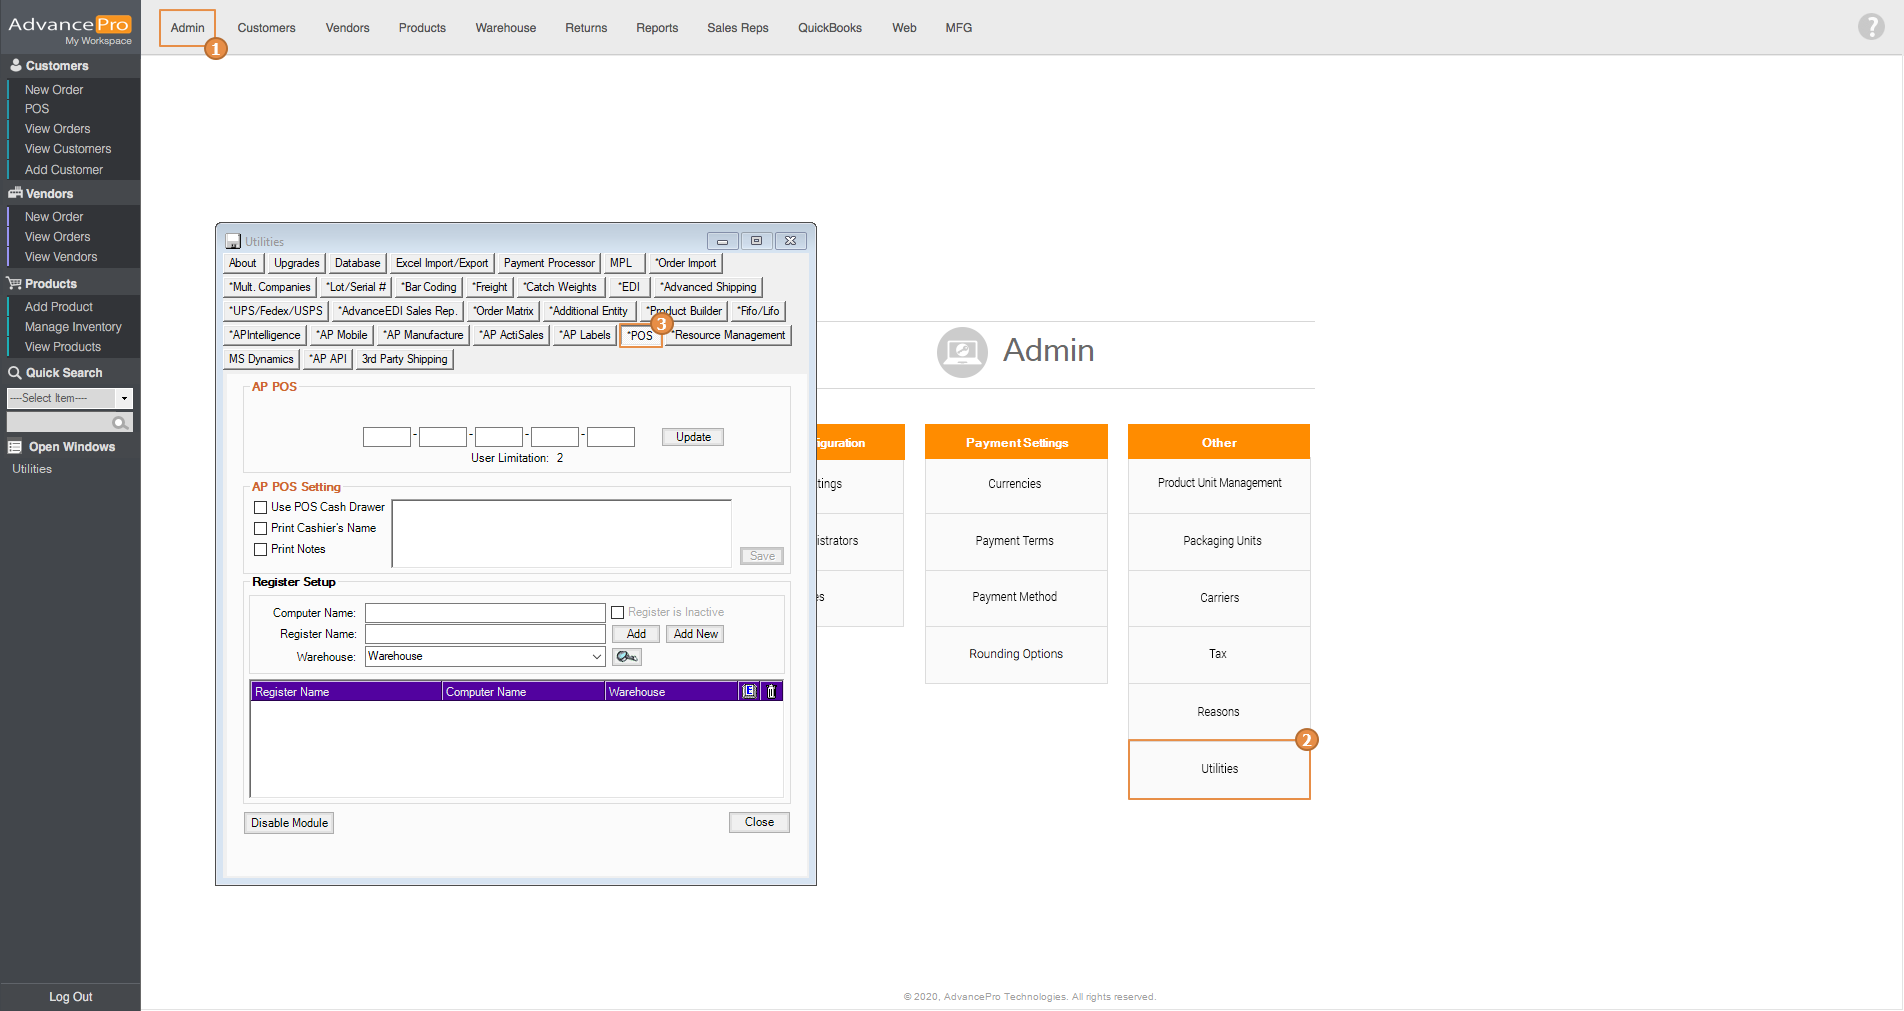Viewport: 1904px width, 1011px height.
Task: Click the Update button in AP POS
Action: 693,437
